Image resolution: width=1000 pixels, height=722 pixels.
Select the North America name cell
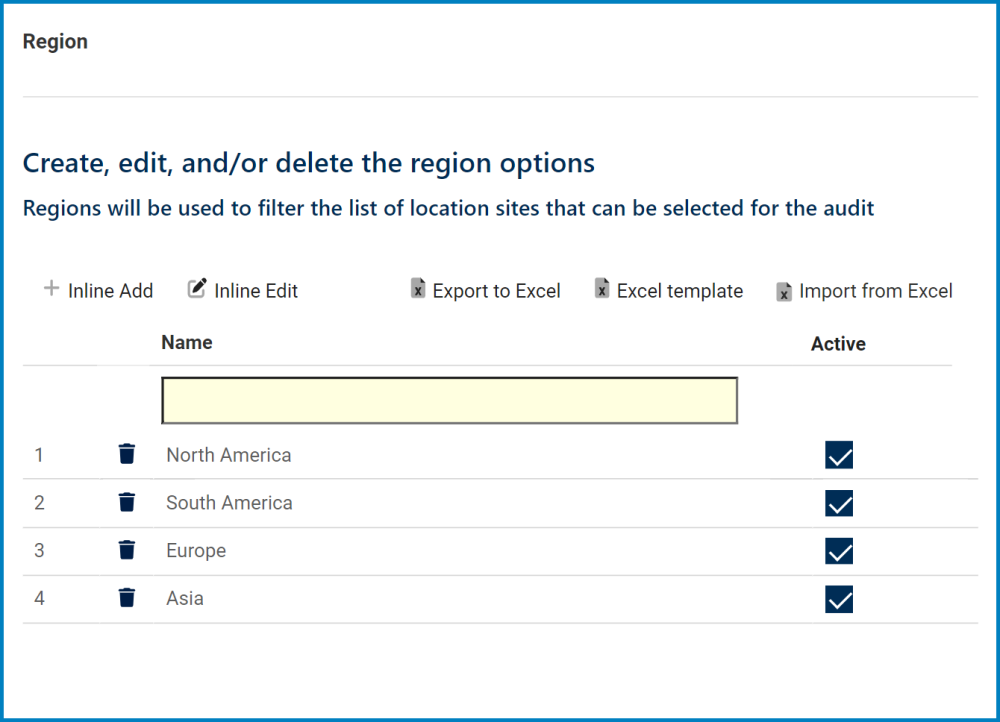click(x=229, y=455)
